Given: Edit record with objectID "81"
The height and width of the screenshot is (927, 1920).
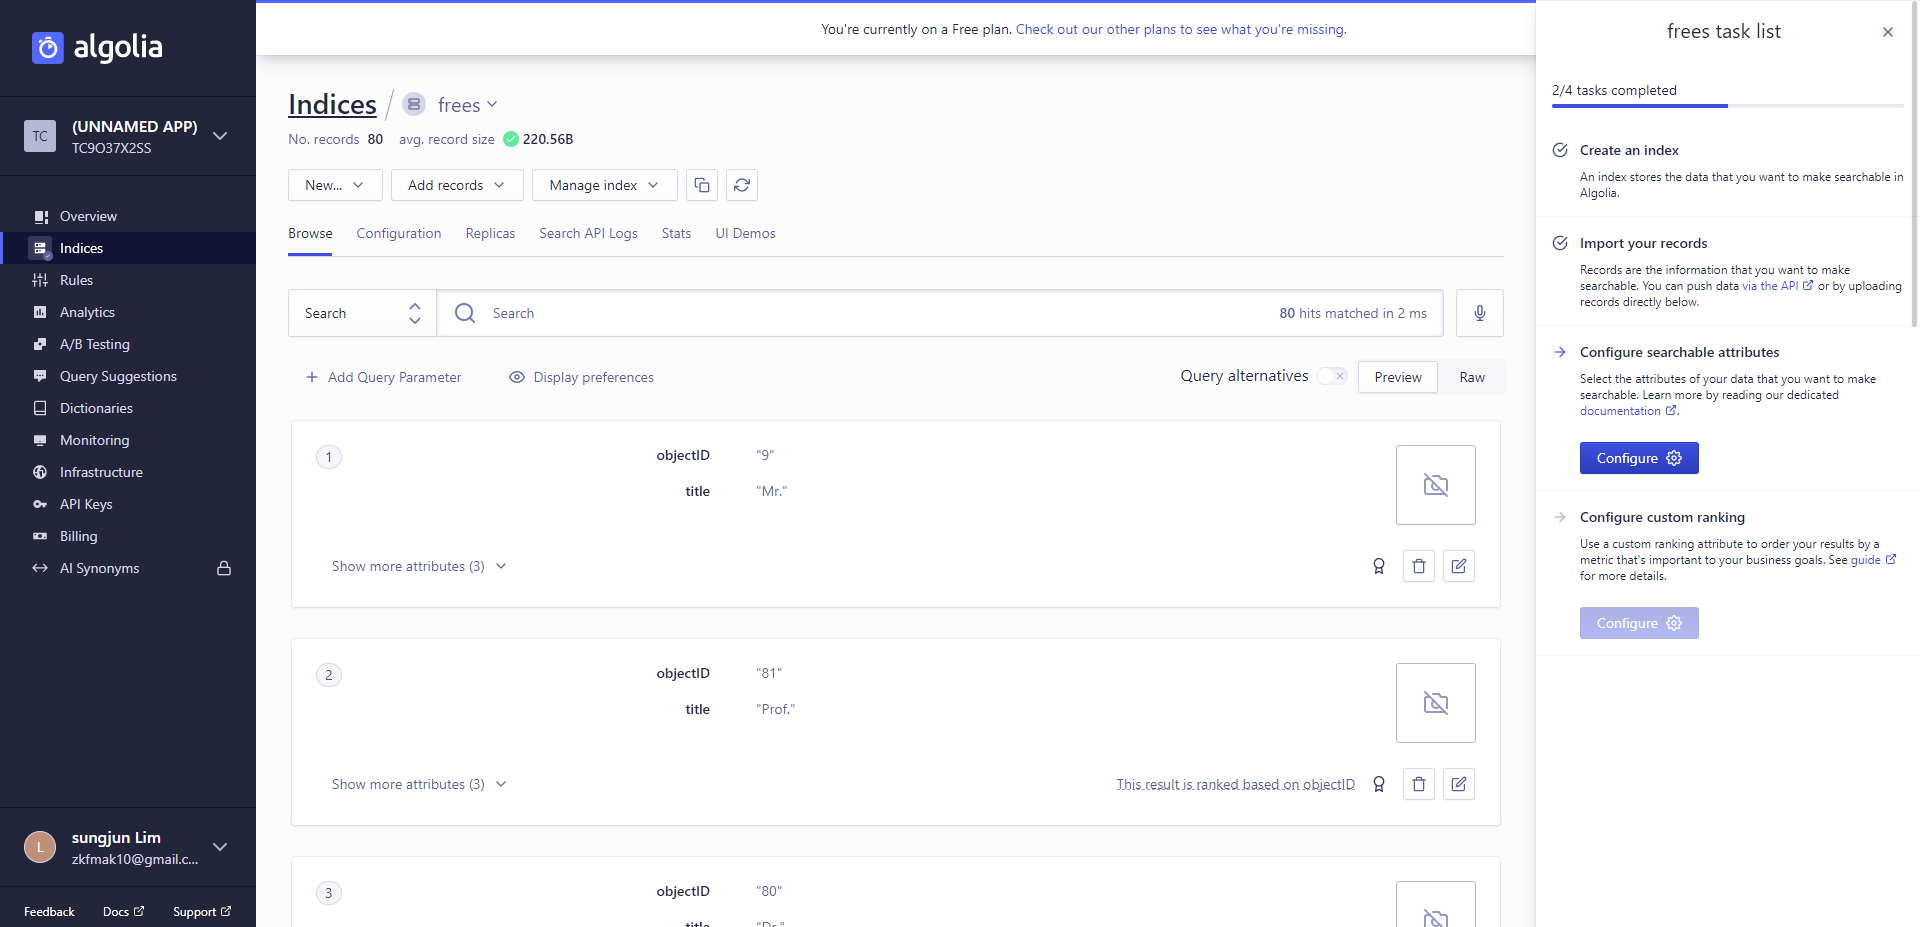Looking at the screenshot, I should (x=1459, y=784).
